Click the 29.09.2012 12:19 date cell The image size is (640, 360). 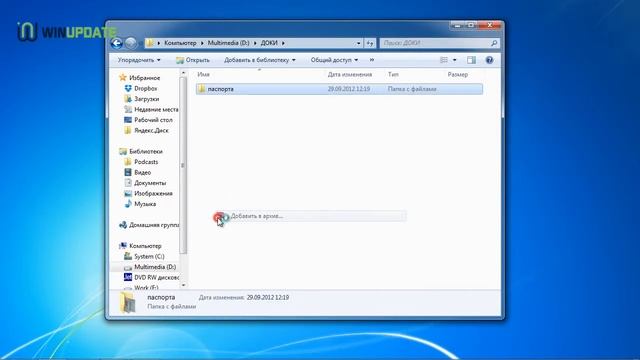point(349,89)
